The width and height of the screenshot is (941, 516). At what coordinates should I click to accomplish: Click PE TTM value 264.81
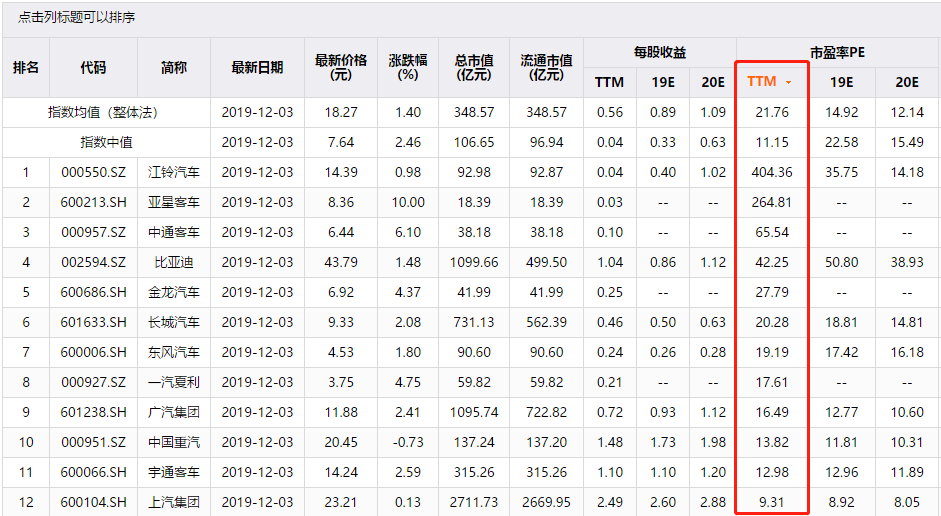point(772,202)
